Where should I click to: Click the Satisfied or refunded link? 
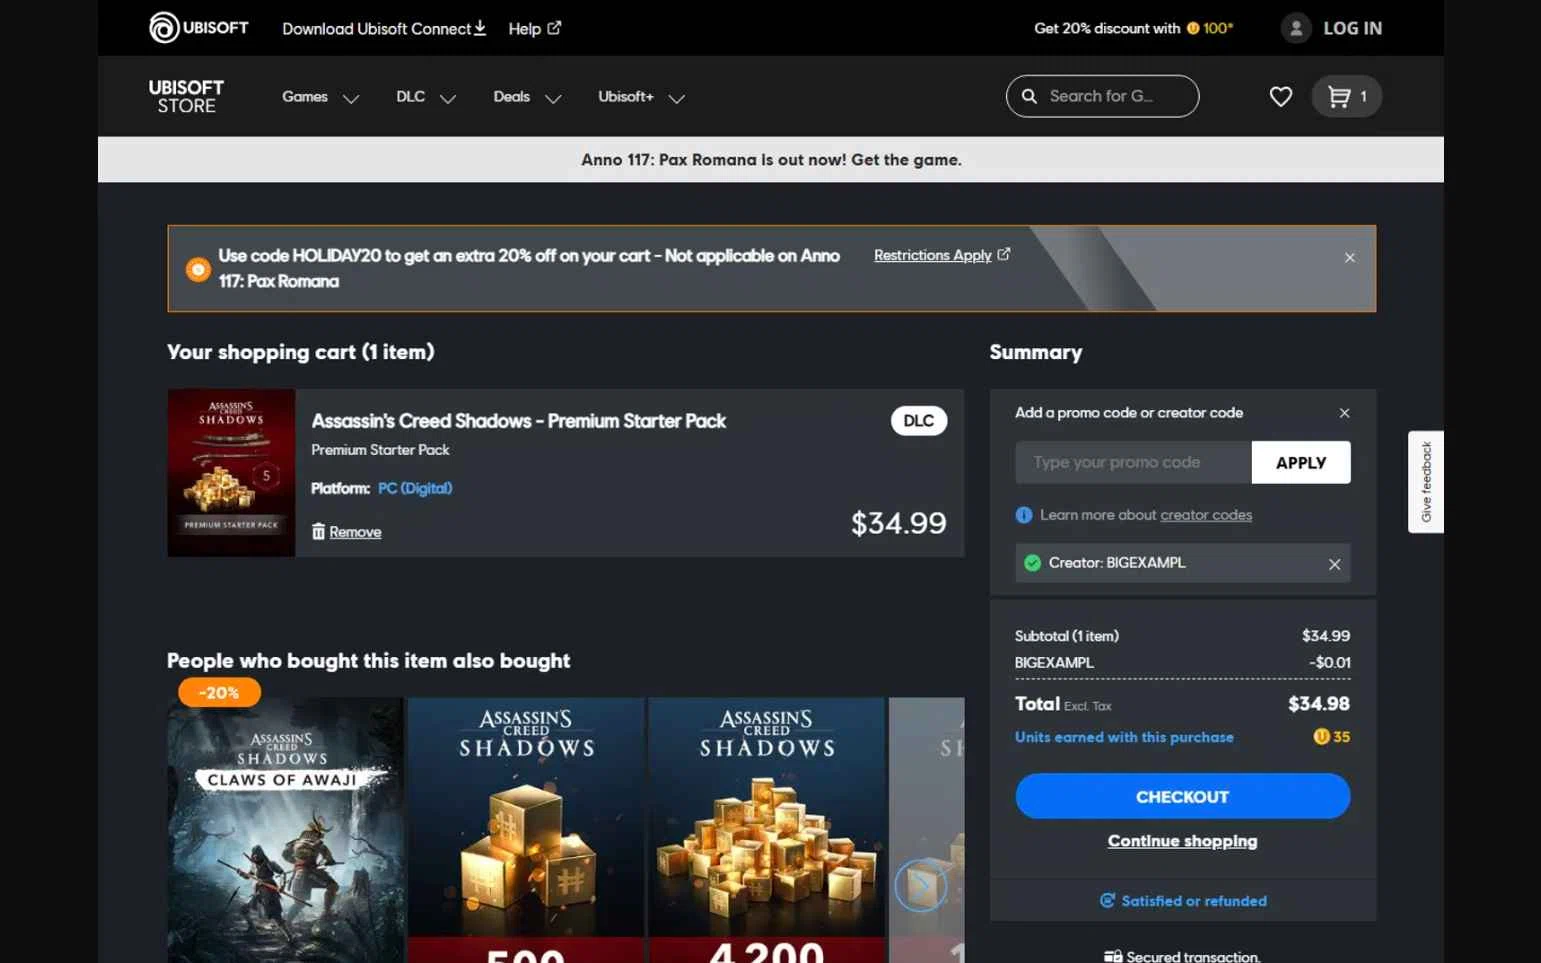[1194, 901]
